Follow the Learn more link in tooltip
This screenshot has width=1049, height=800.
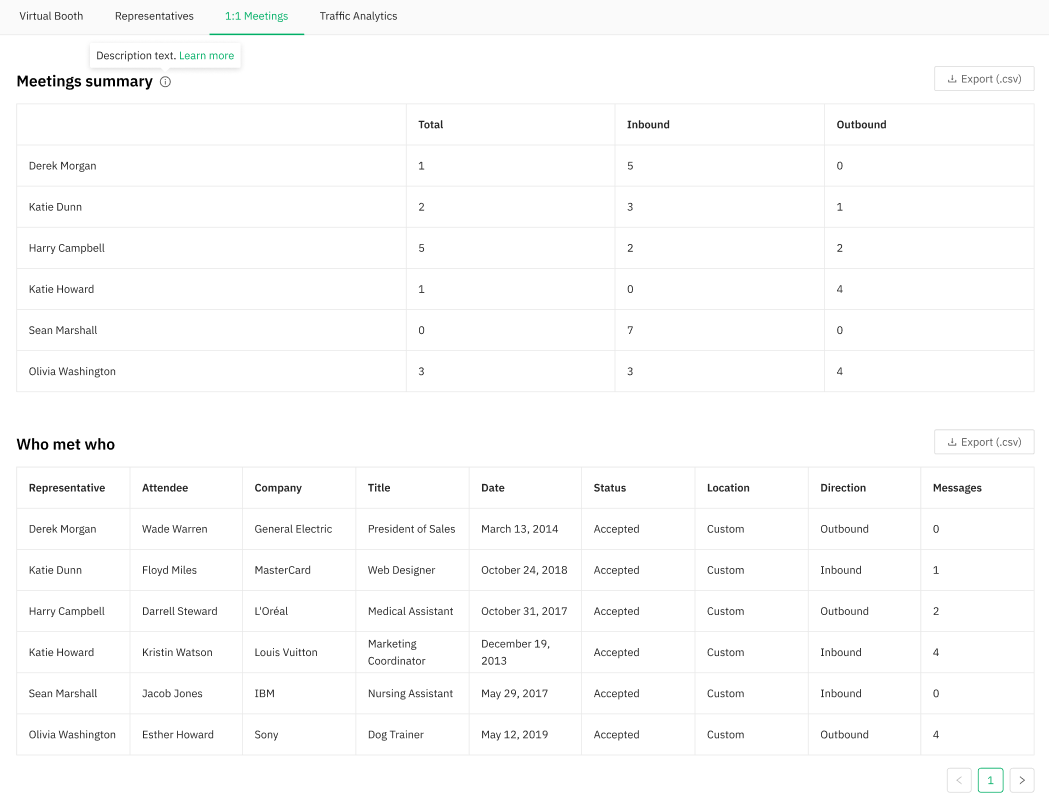point(206,56)
